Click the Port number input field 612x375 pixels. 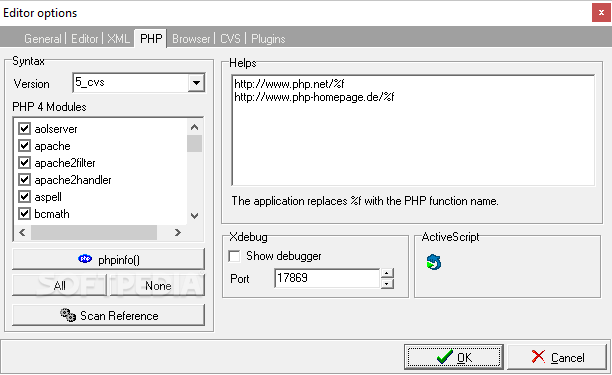pyautogui.click(x=327, y=278)
